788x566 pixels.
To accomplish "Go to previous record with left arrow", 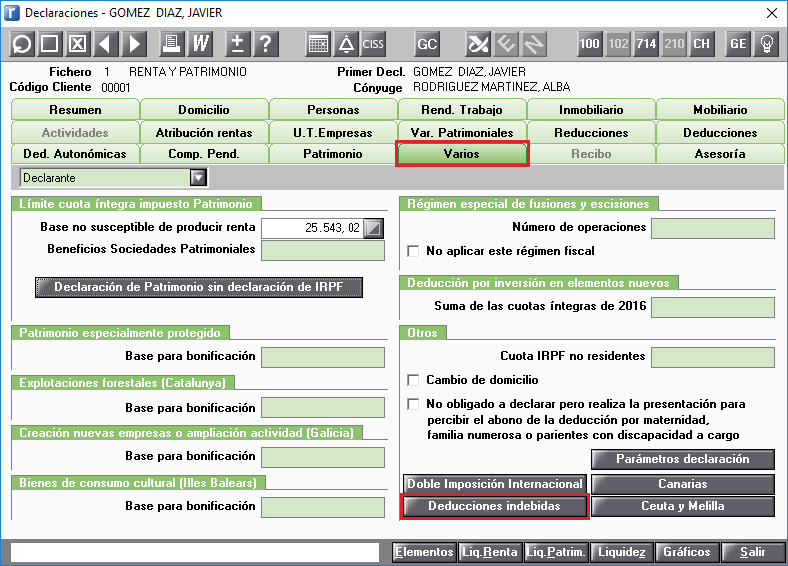I will point(106,44).
